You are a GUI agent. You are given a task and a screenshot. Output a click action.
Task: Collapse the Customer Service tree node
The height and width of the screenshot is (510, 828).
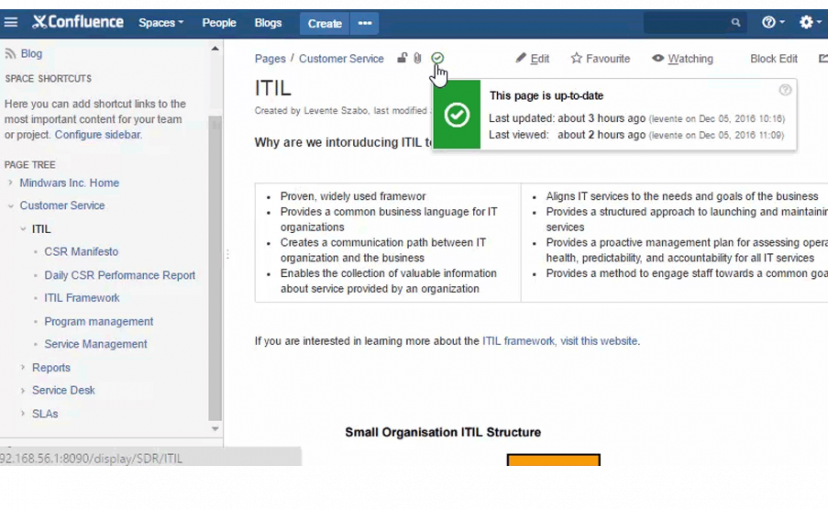pyautogui.click(x=11, y=206)
